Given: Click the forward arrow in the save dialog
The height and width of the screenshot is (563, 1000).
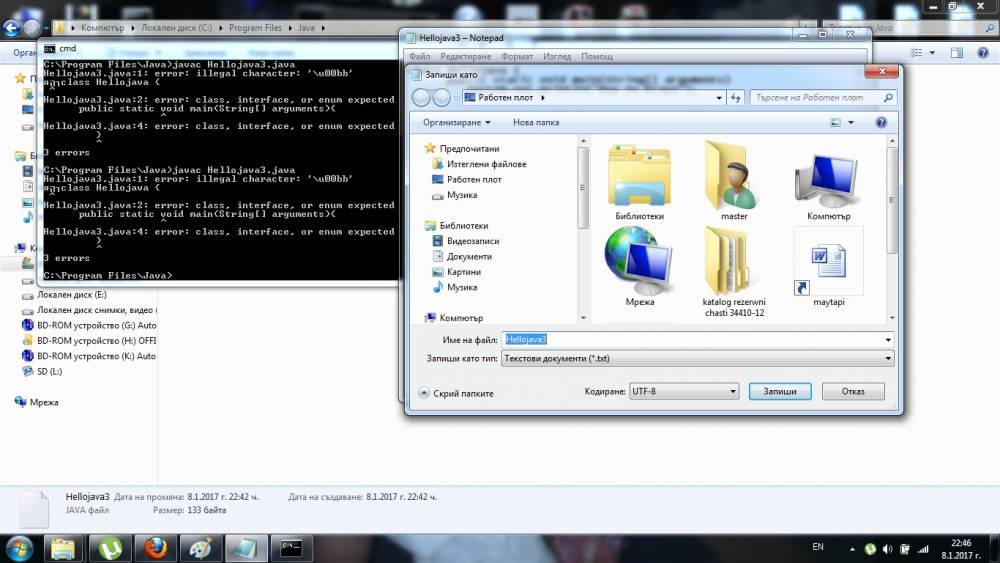Looking at the screenshot, I should pyautogui.click(x=441, y=98).
